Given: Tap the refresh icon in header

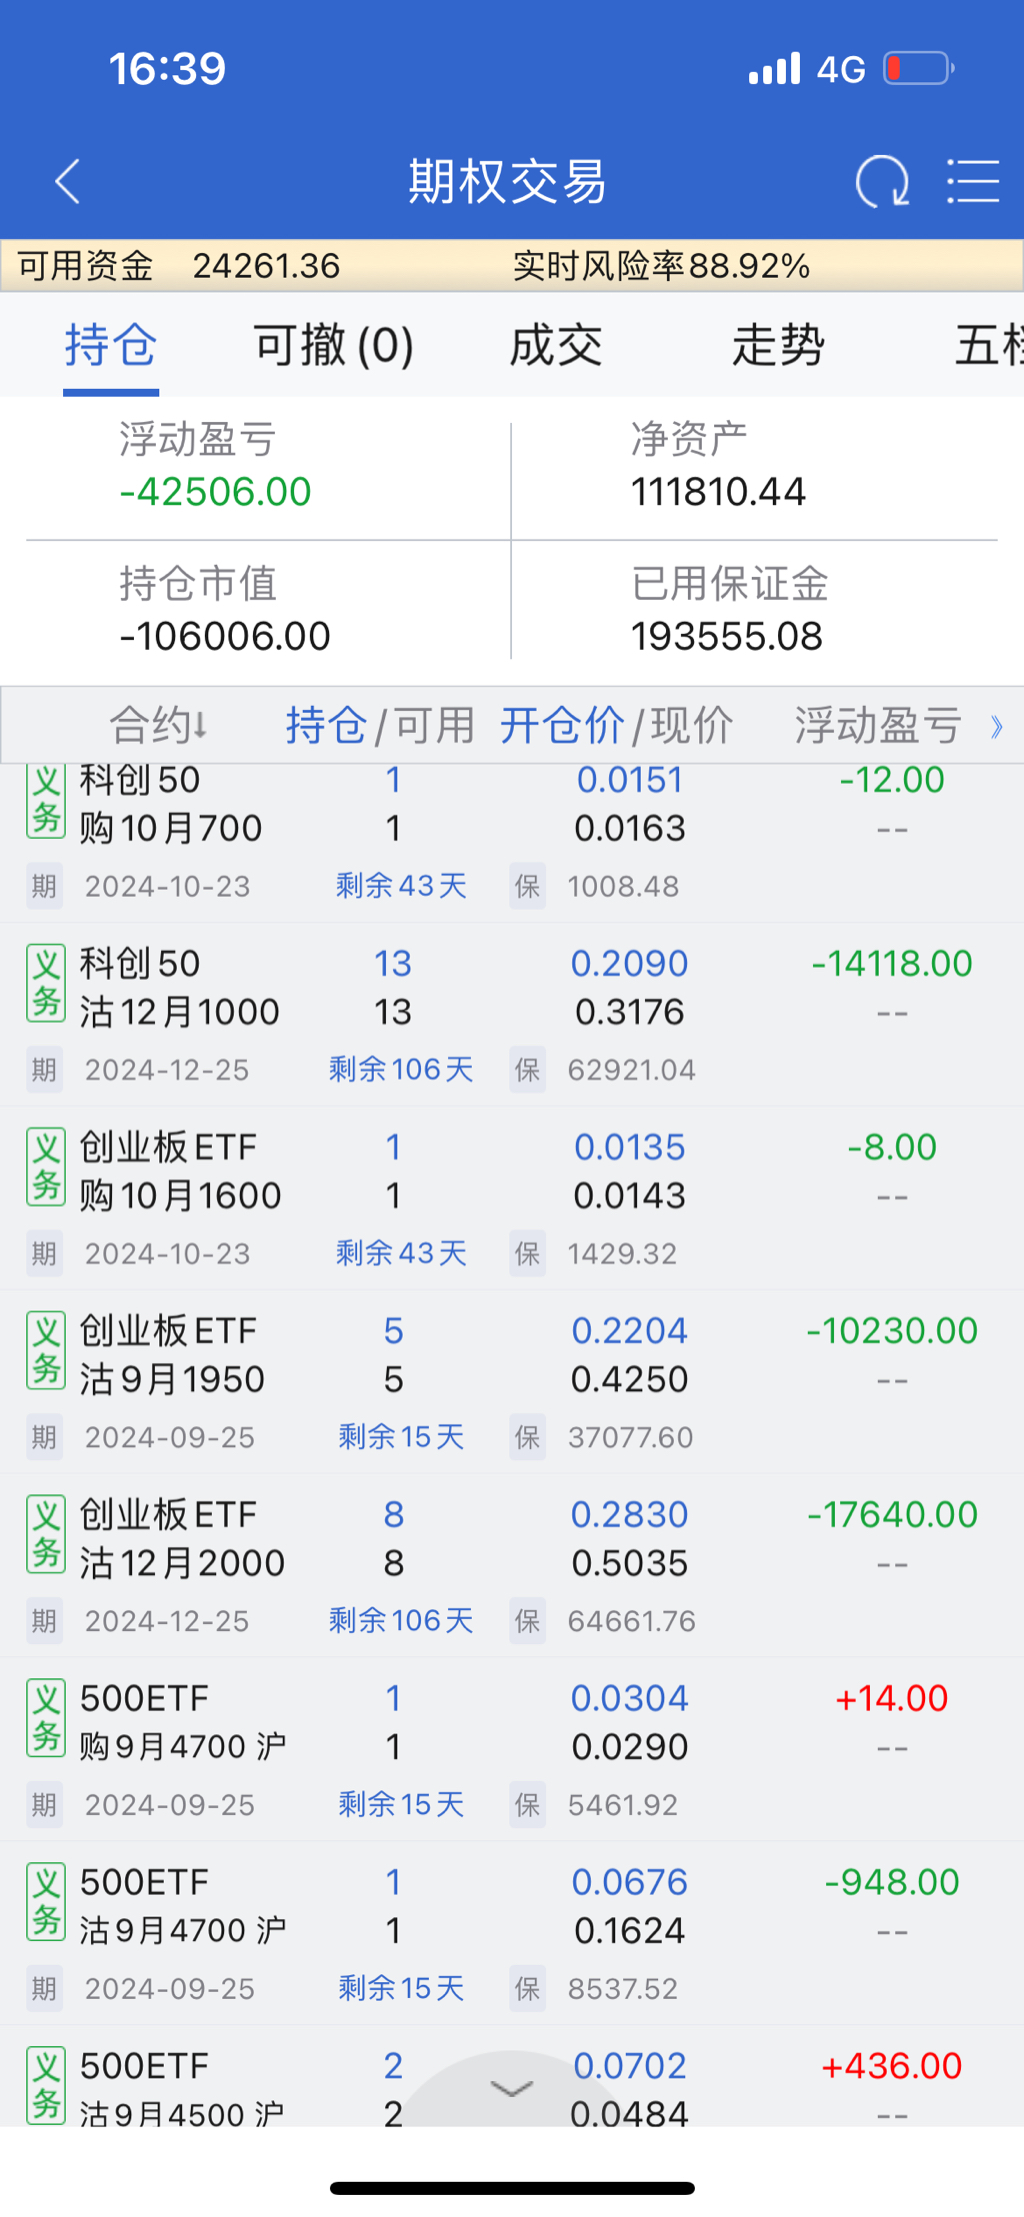Looking at the screenshot, I should (882, 182).
